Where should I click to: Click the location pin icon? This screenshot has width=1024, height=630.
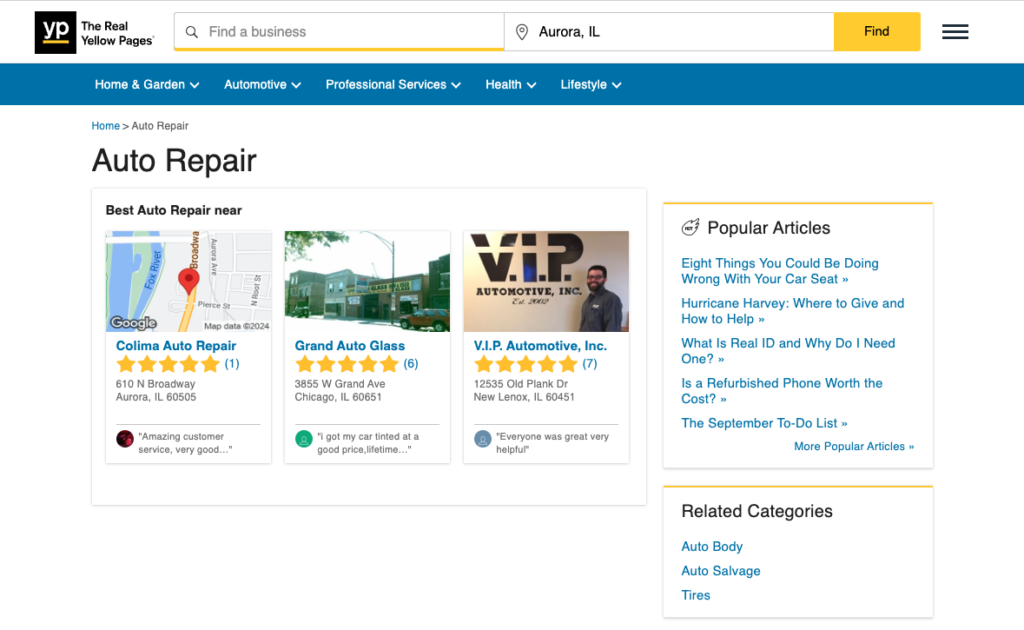pos(522,32)
